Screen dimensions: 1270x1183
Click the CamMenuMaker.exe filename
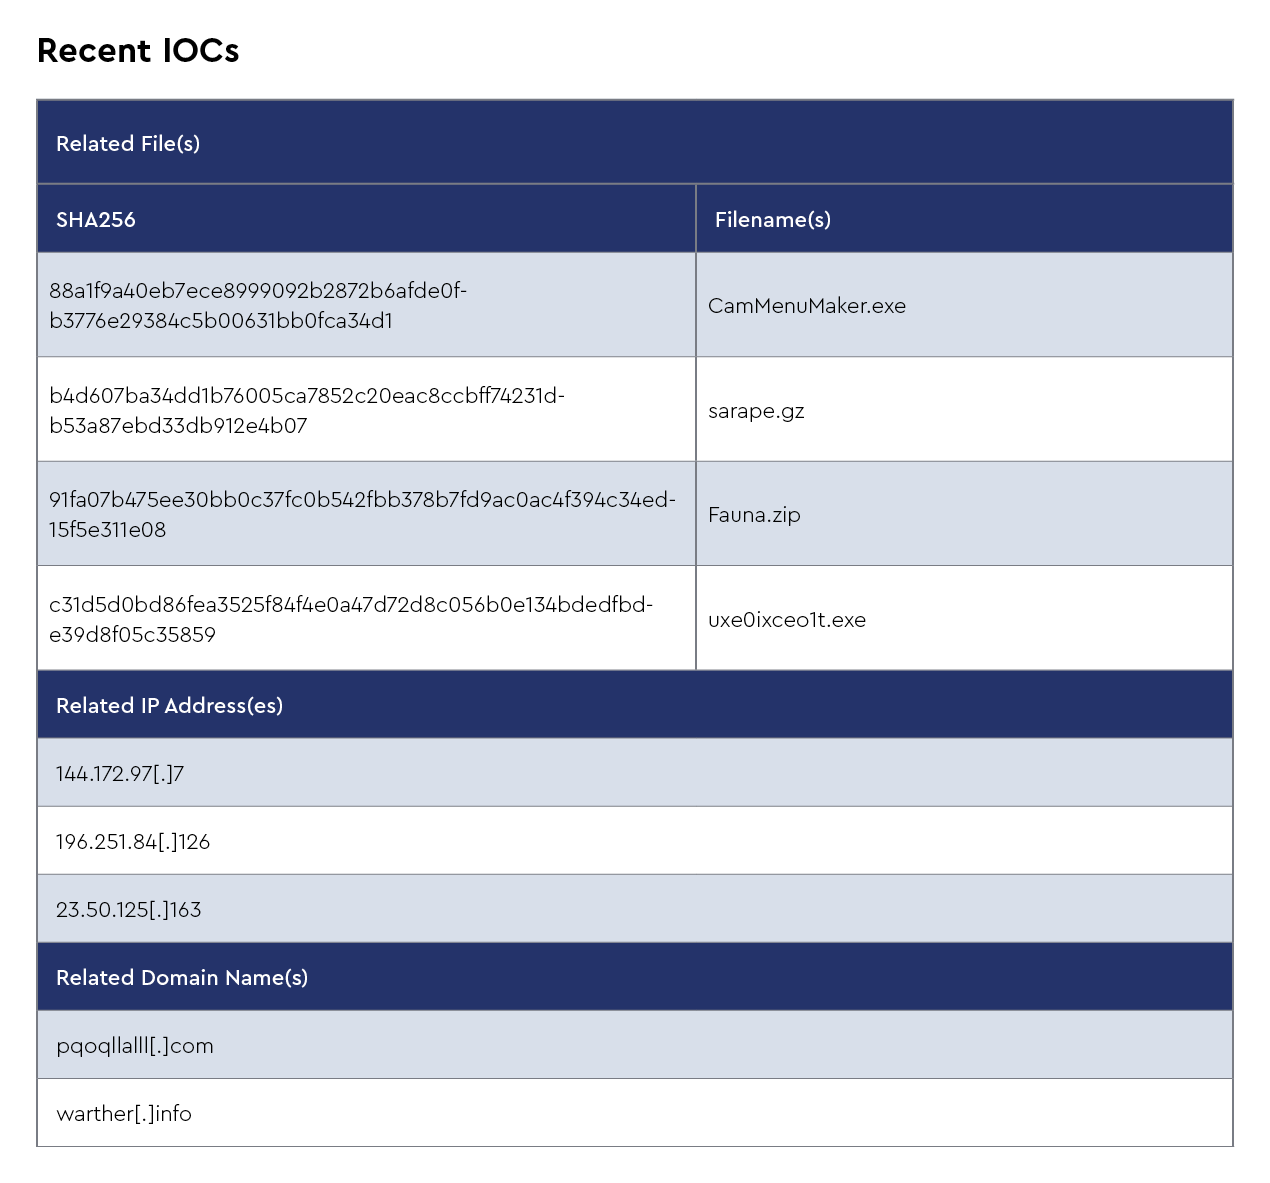806,306
